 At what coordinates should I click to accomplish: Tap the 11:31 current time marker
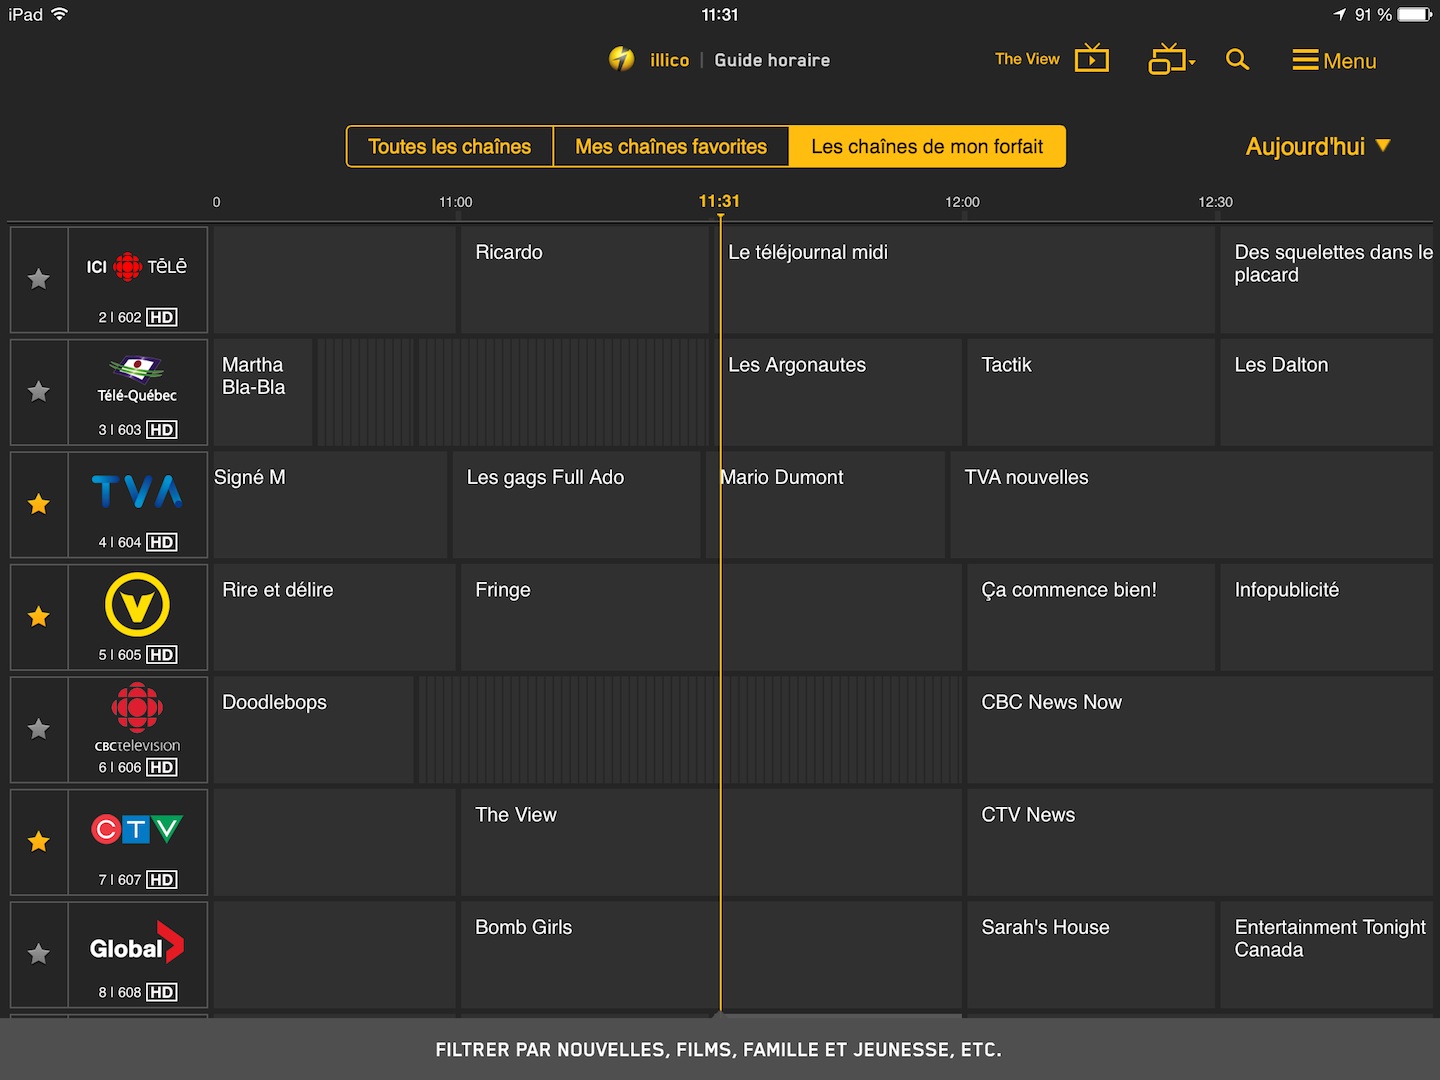(719, 202)
